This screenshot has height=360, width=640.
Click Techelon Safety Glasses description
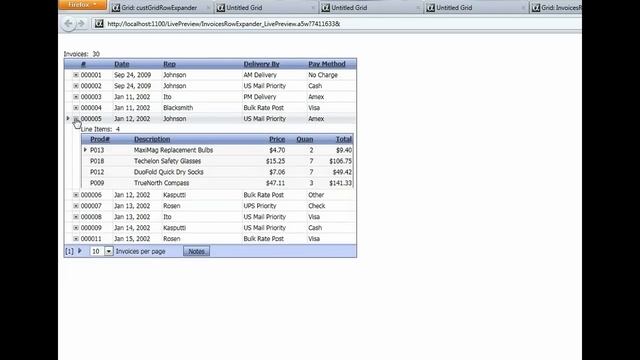(x=167, y=161)
